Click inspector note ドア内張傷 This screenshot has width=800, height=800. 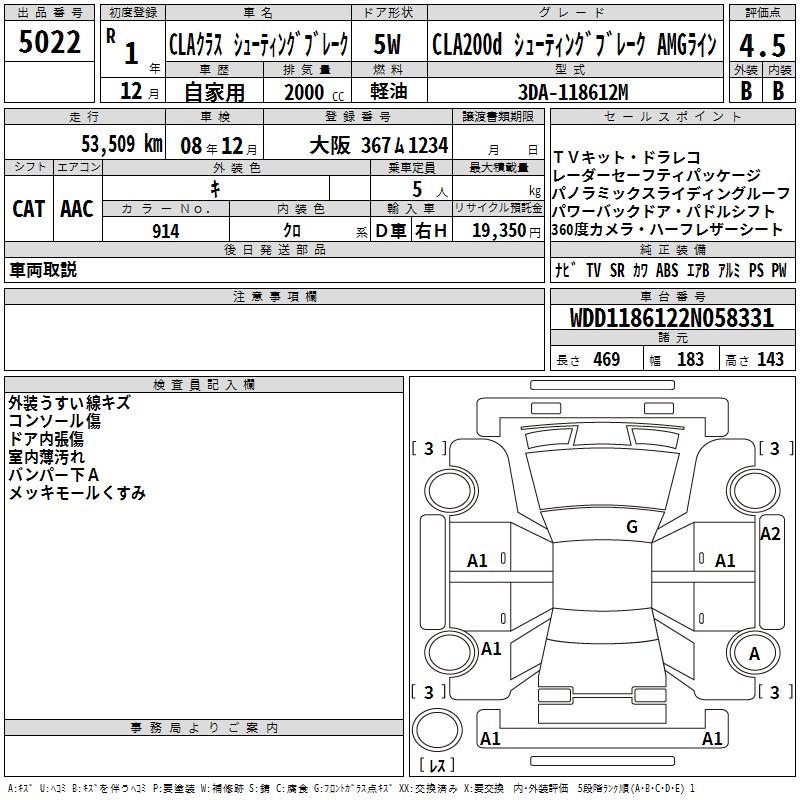(46, 438)
